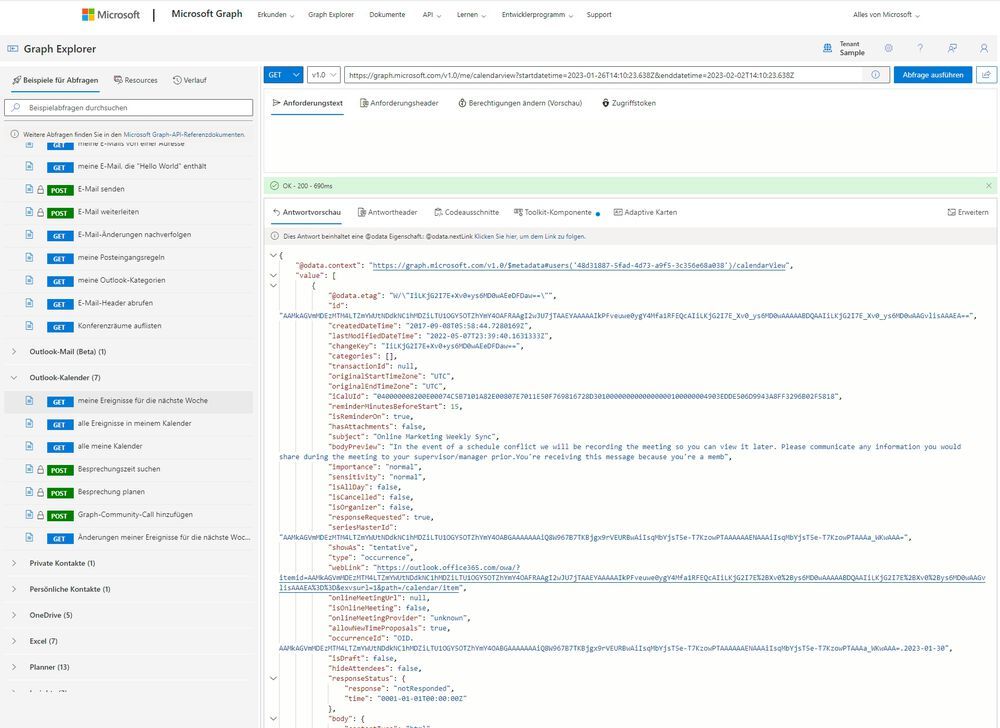This screenshot has width=1000, height=728.
Task: Expand Excel category
Action: click(14, 641)
